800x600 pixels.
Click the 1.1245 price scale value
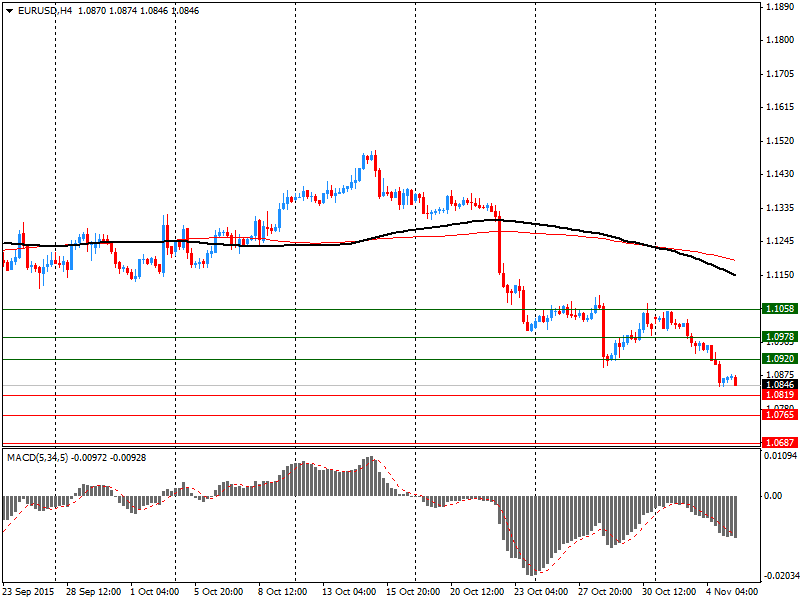pos(780,241)
